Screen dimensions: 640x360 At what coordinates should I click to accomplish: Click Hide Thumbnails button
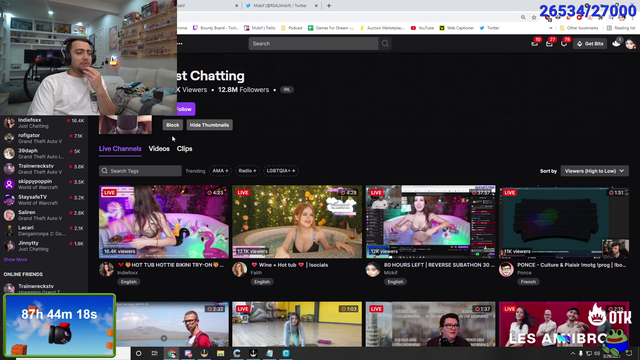[x=209, y=125]
